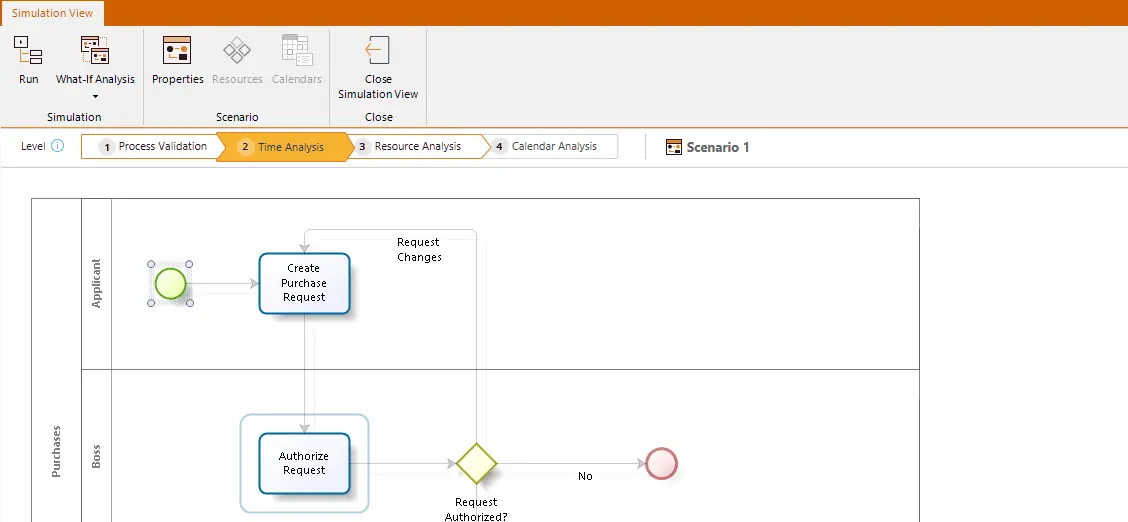Switch to Resource Analysis level

click(417, 147)
